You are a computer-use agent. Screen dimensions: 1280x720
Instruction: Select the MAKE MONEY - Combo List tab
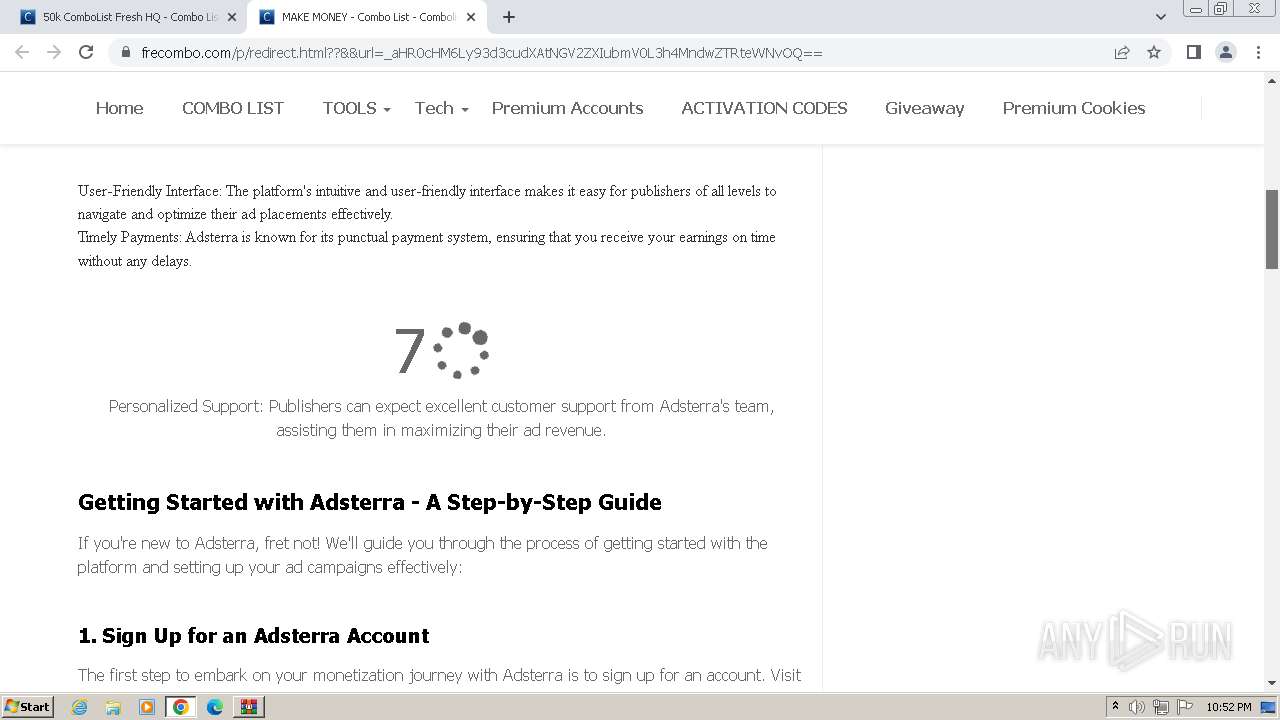point(366,17)
